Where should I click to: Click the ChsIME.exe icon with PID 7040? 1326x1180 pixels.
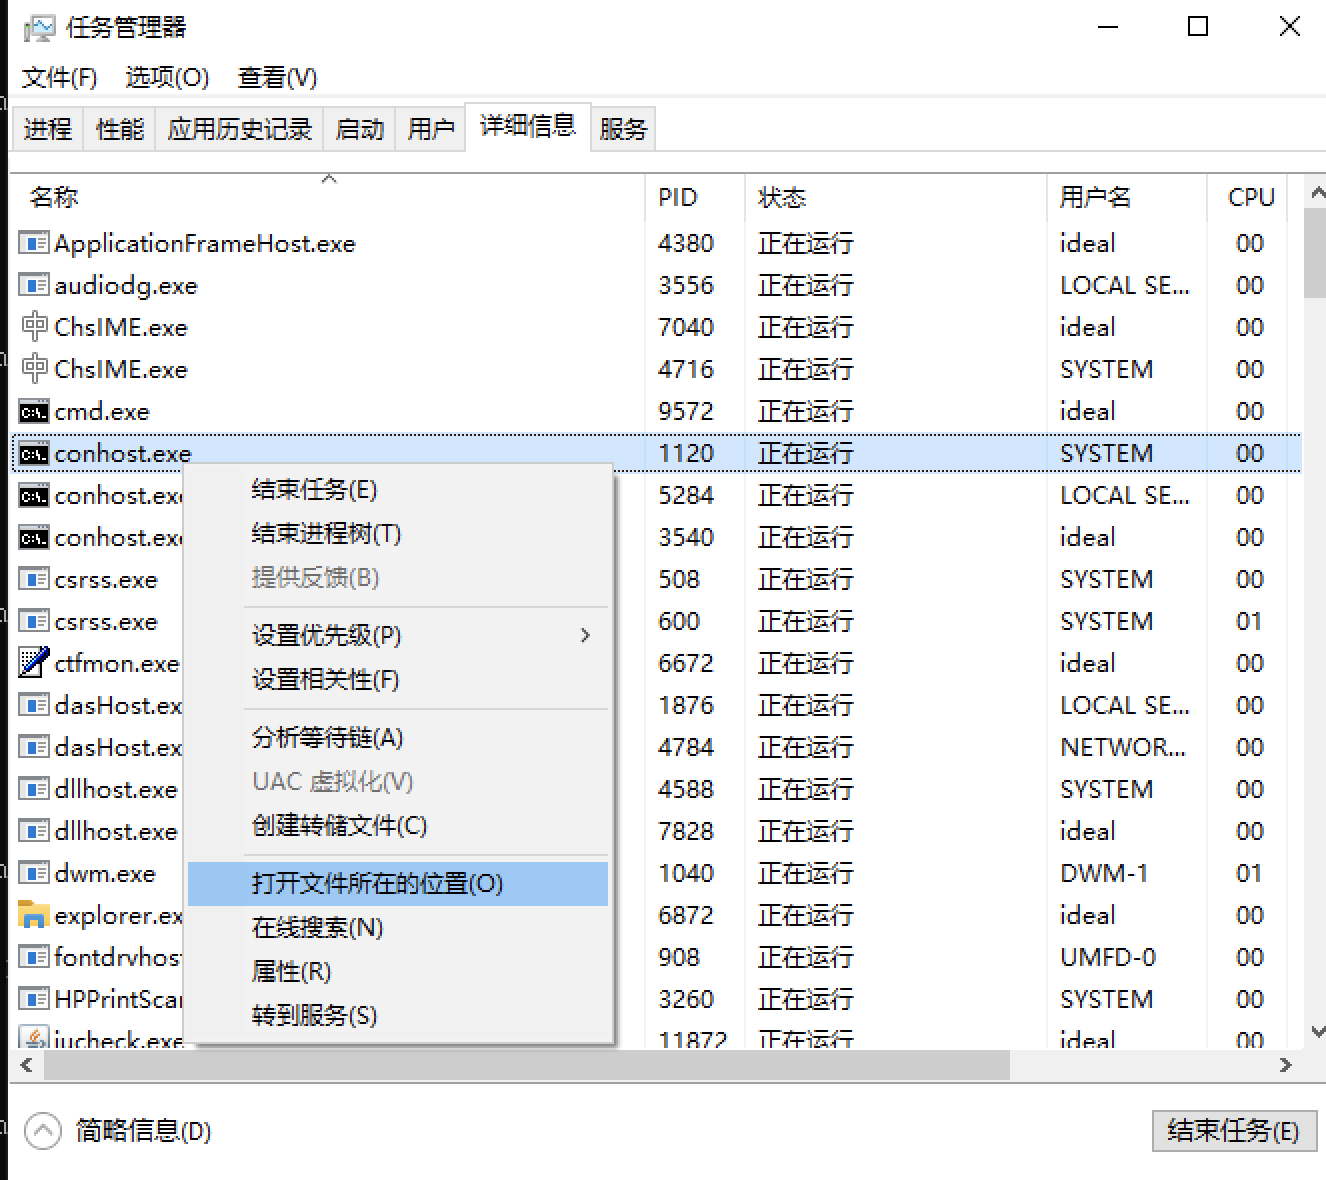pos(34,327)
